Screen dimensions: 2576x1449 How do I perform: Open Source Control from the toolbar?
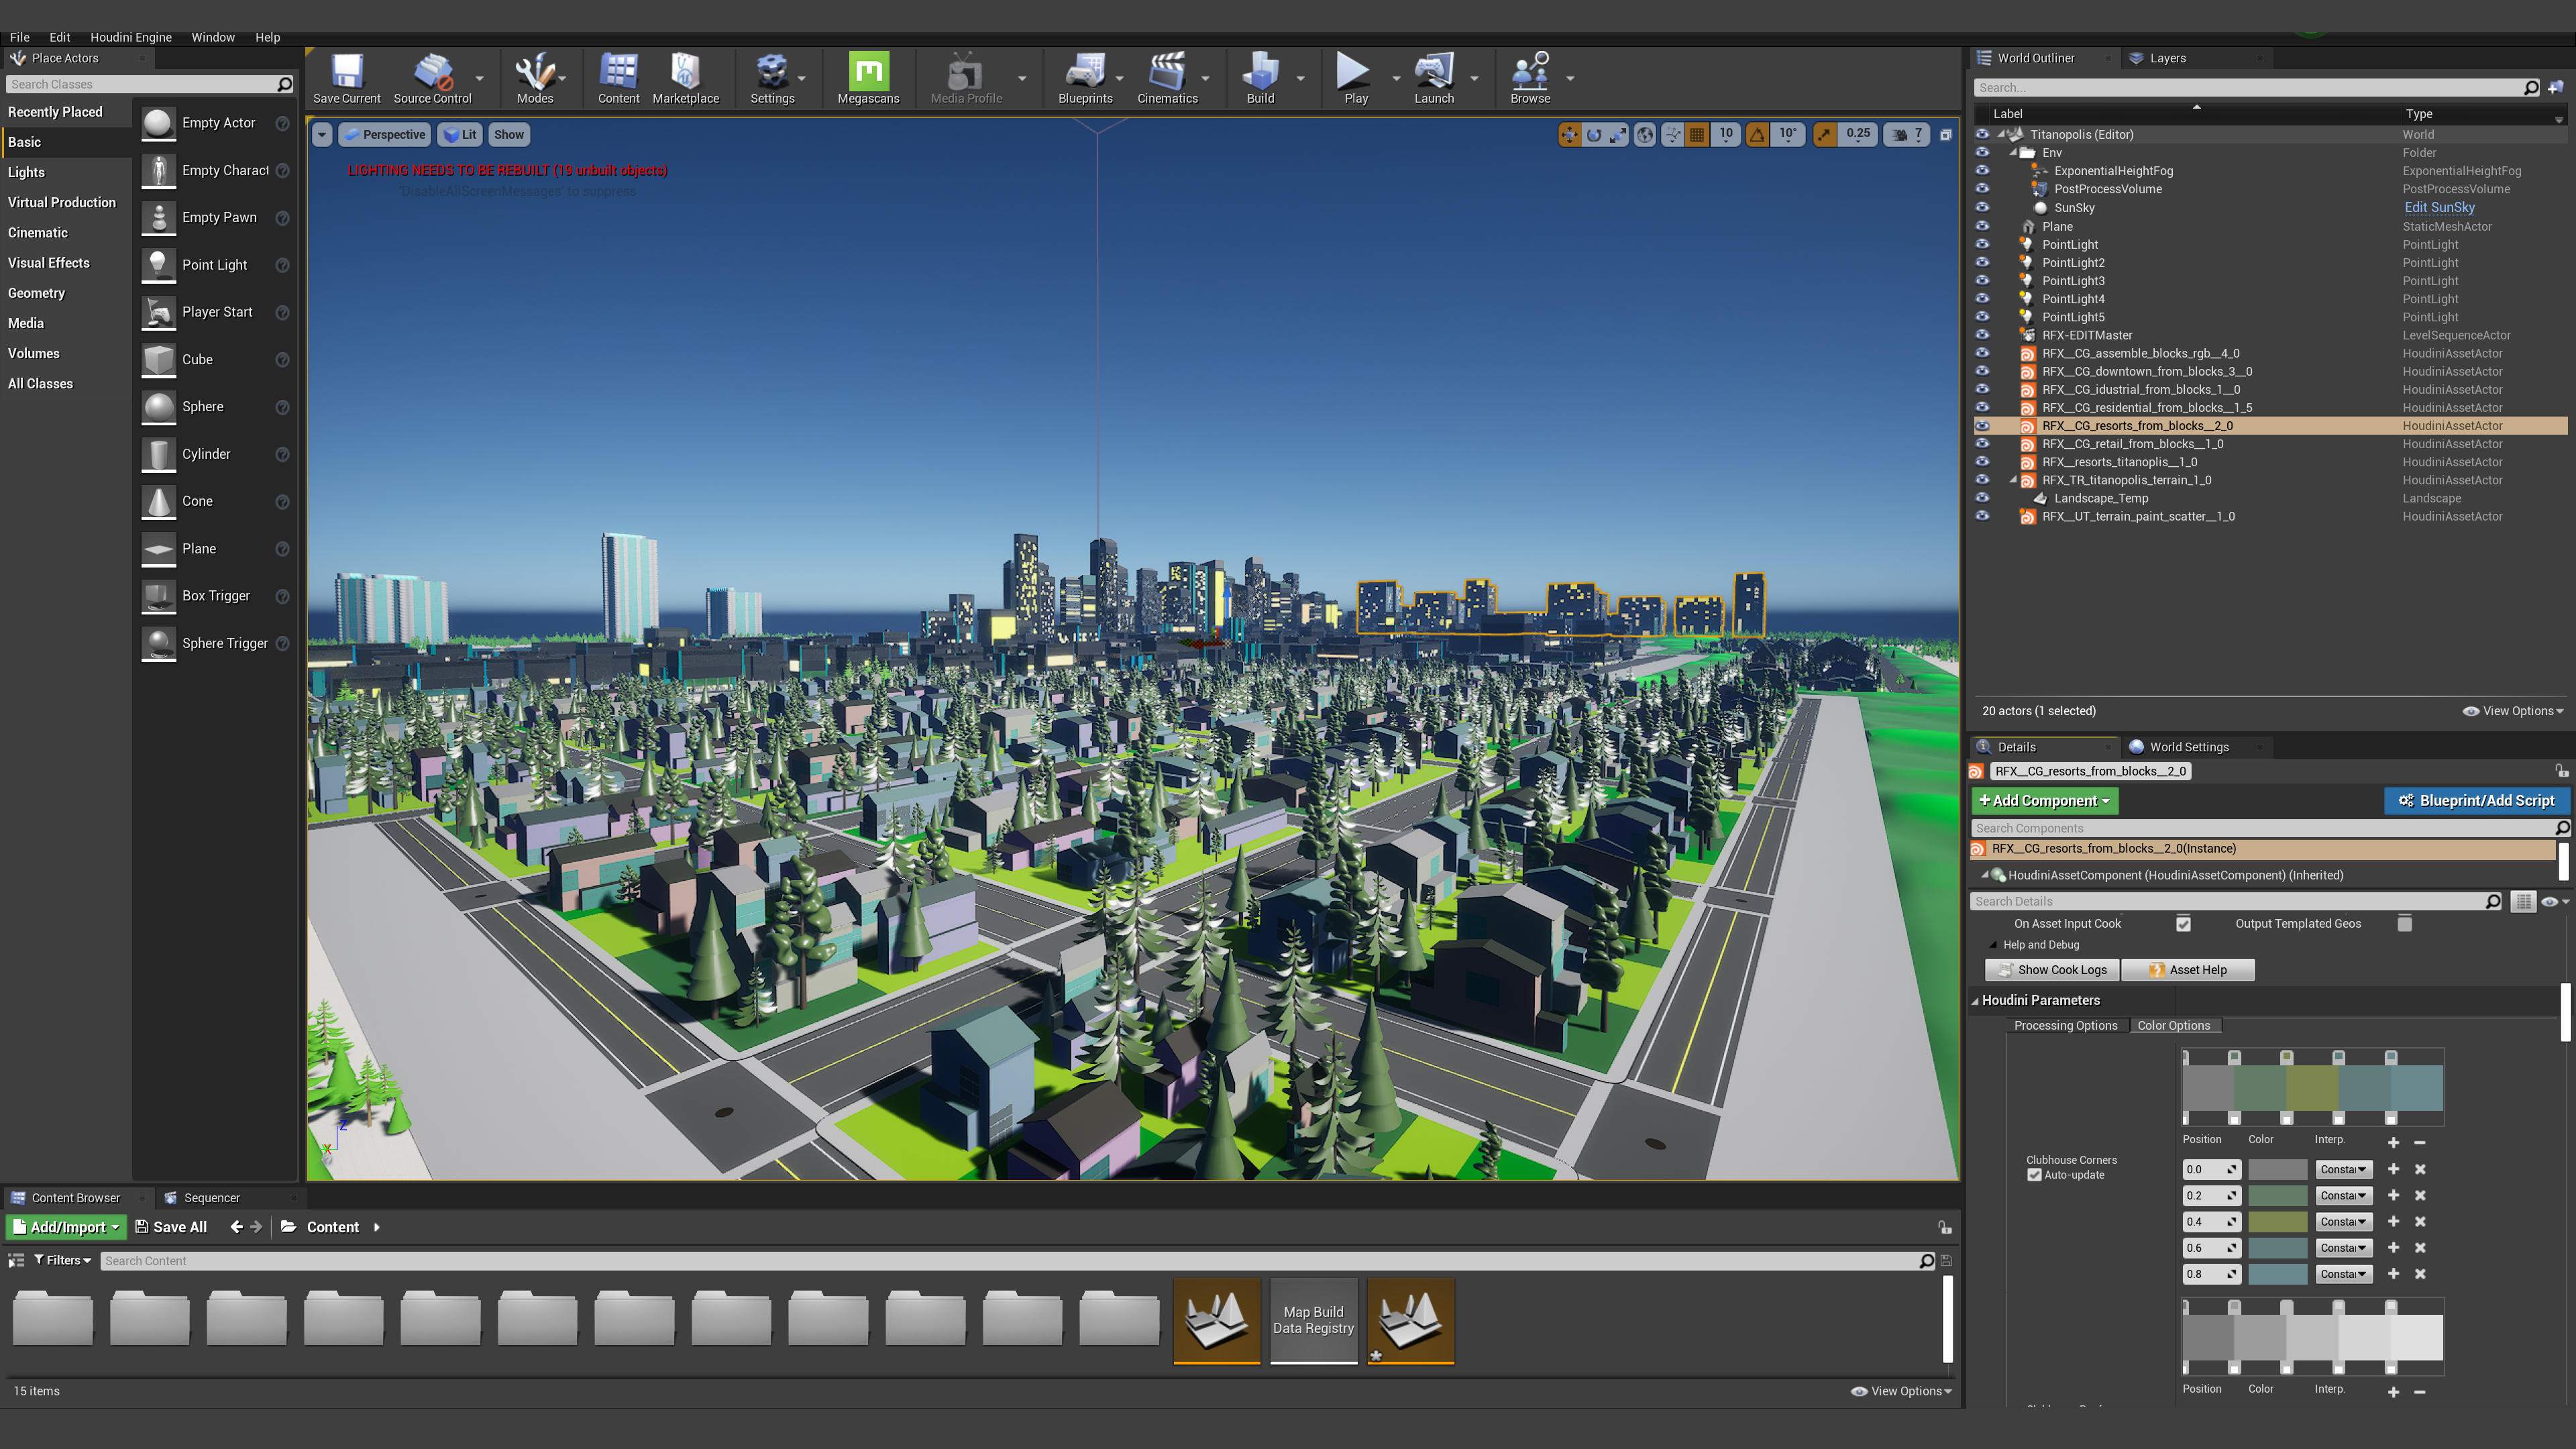432,78
